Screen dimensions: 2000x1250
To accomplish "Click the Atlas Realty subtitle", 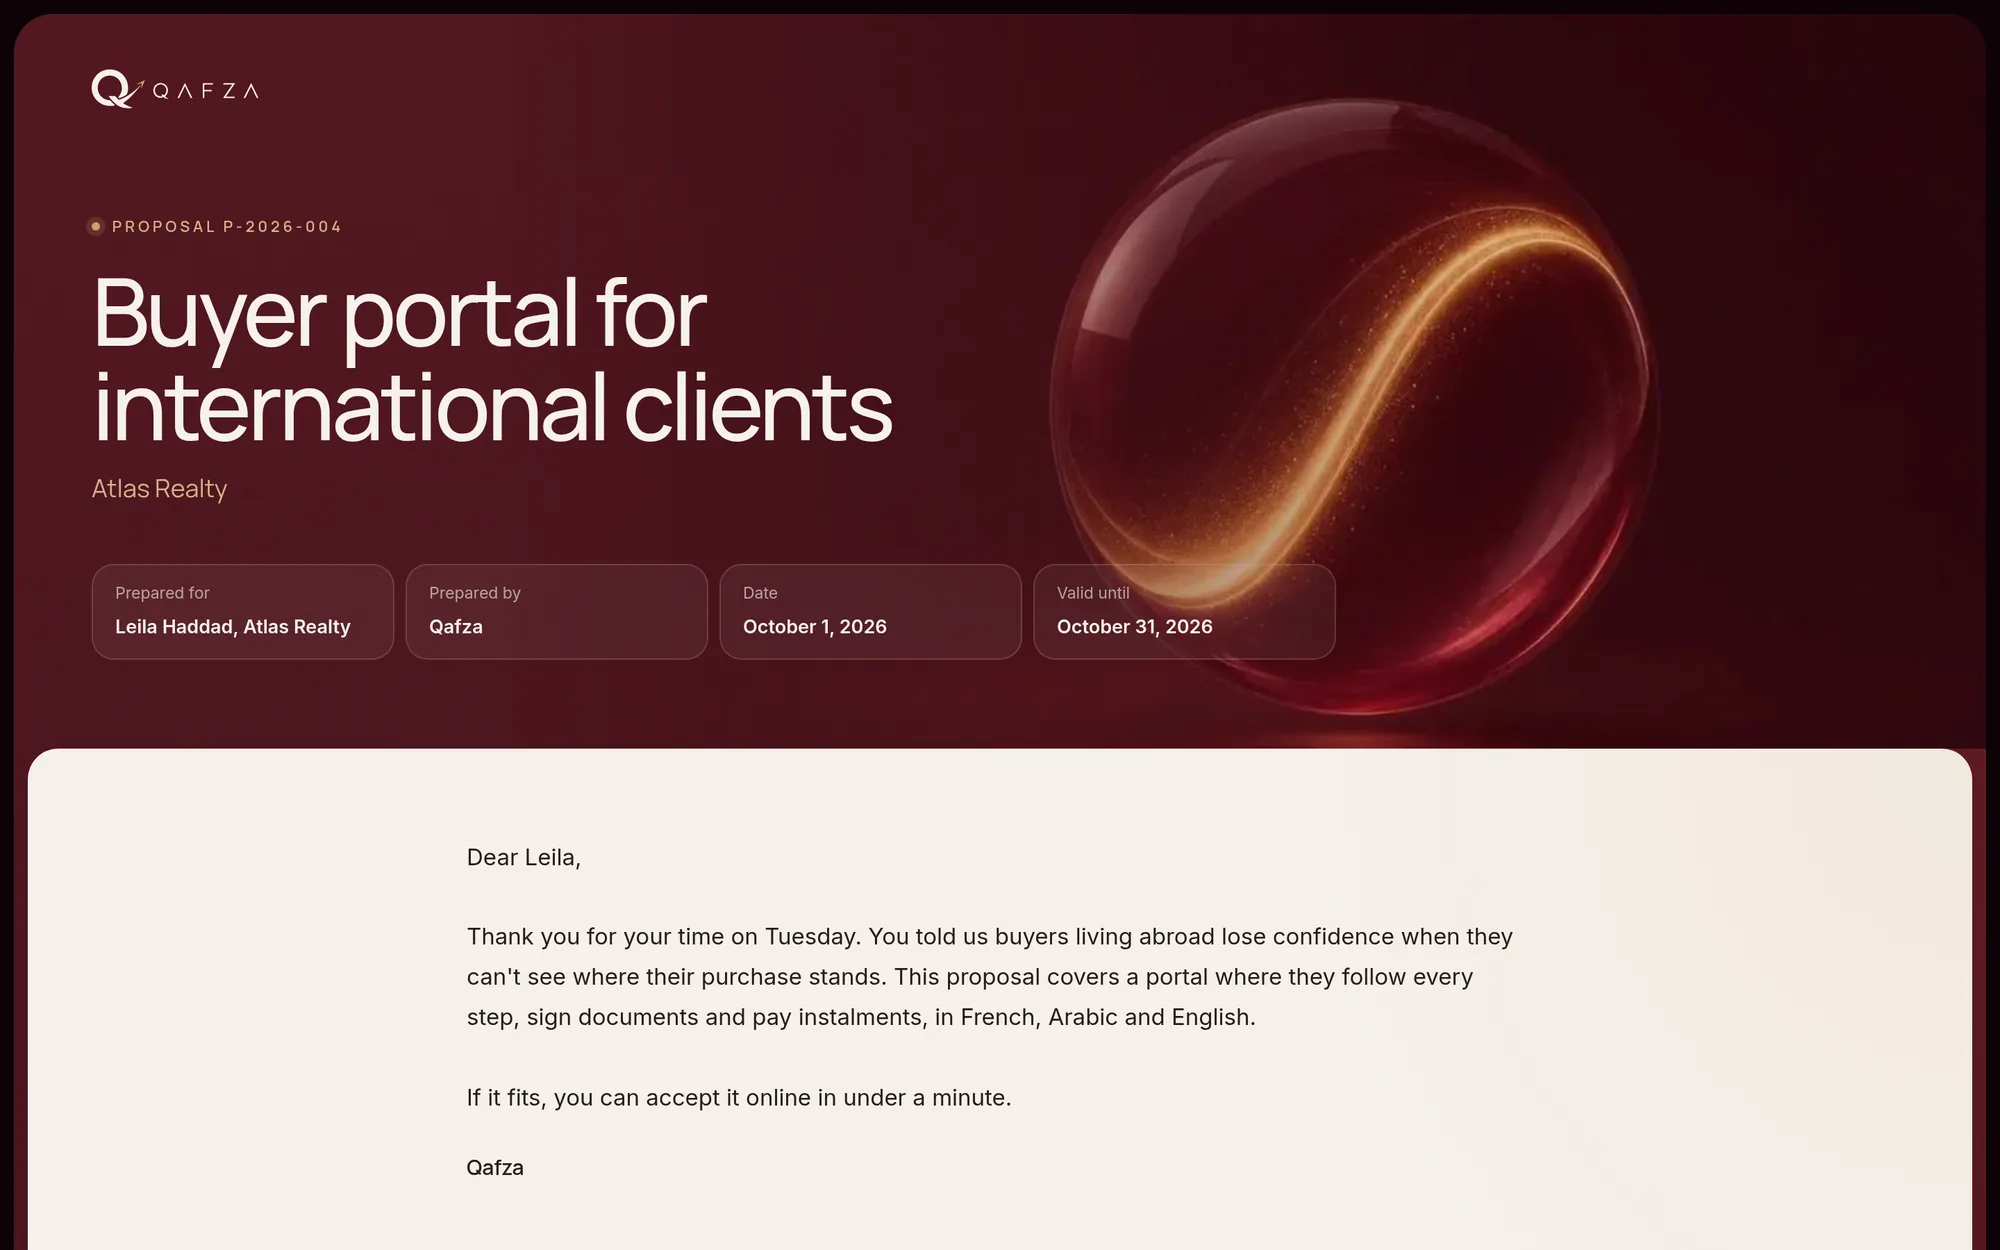I will coord(159,488).
